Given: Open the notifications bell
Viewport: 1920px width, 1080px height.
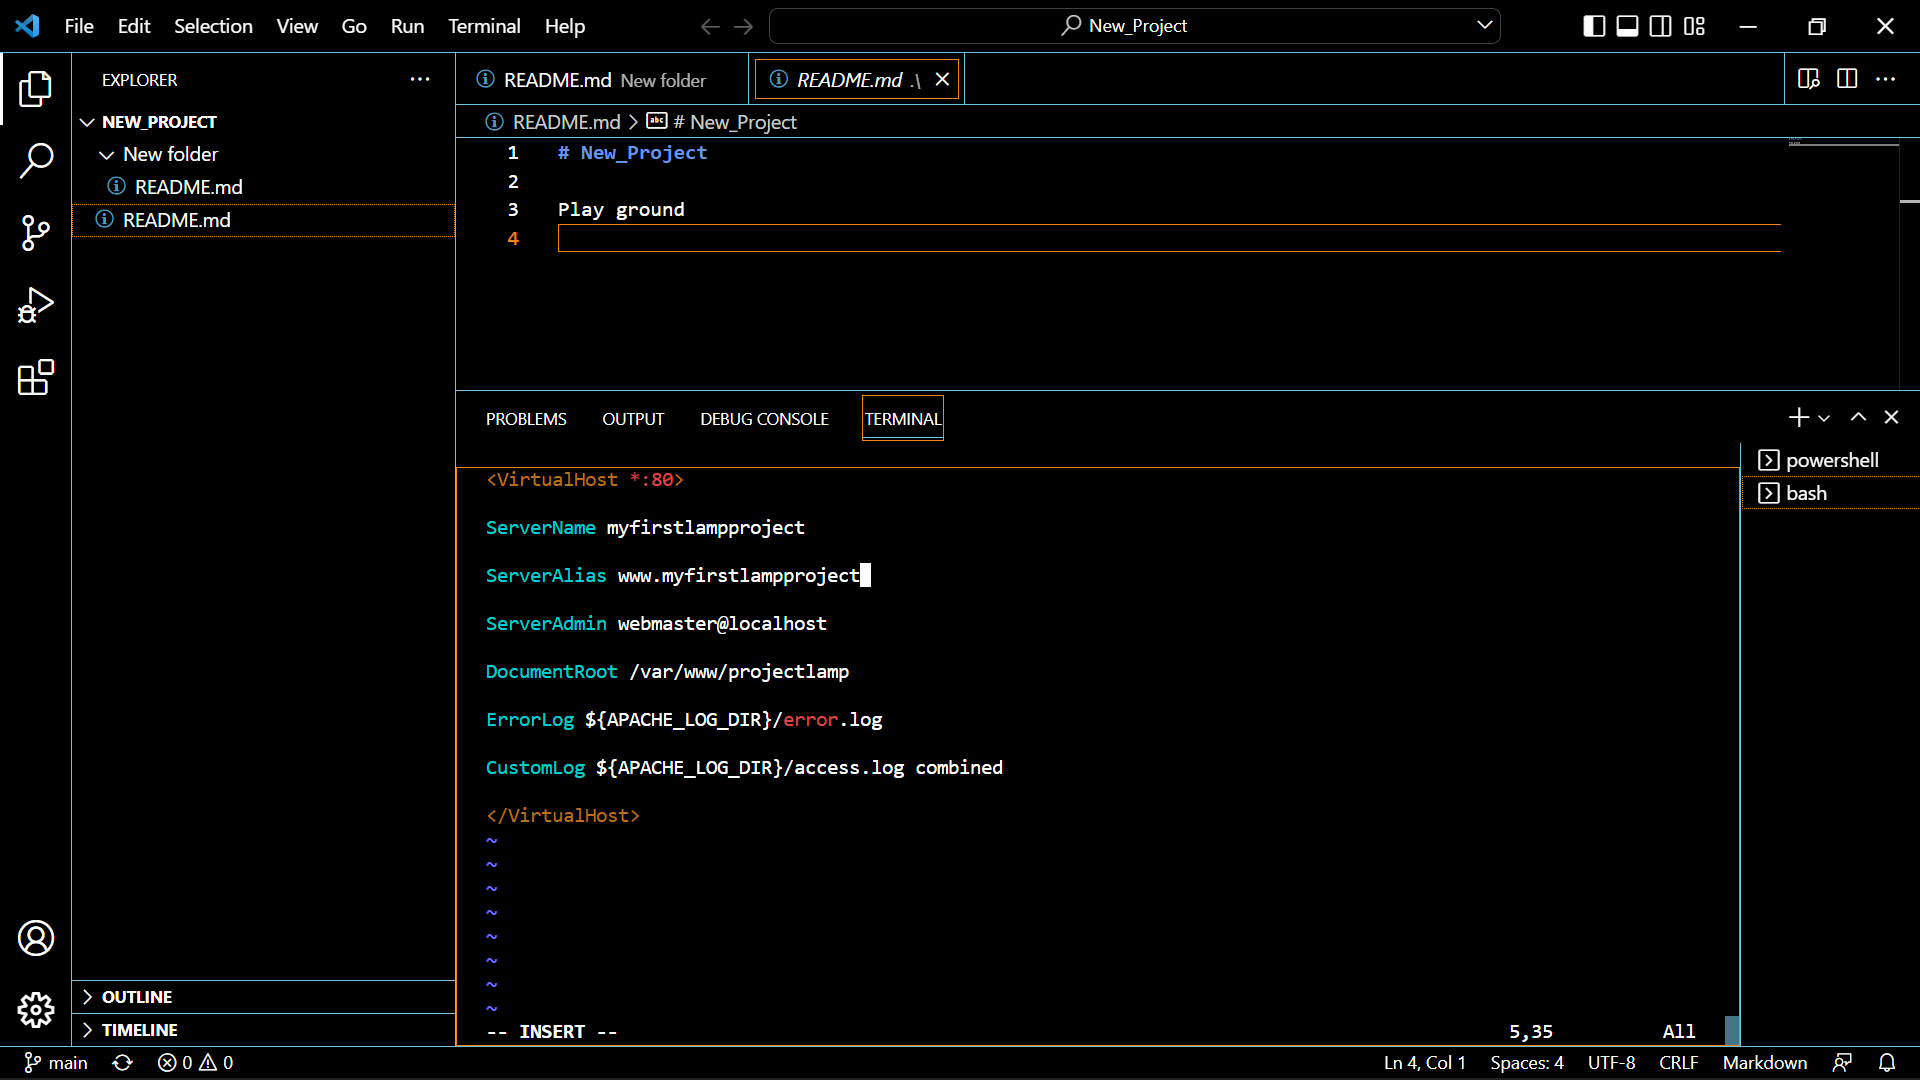Looking at the screenshot, I should pos(1888,1063).
